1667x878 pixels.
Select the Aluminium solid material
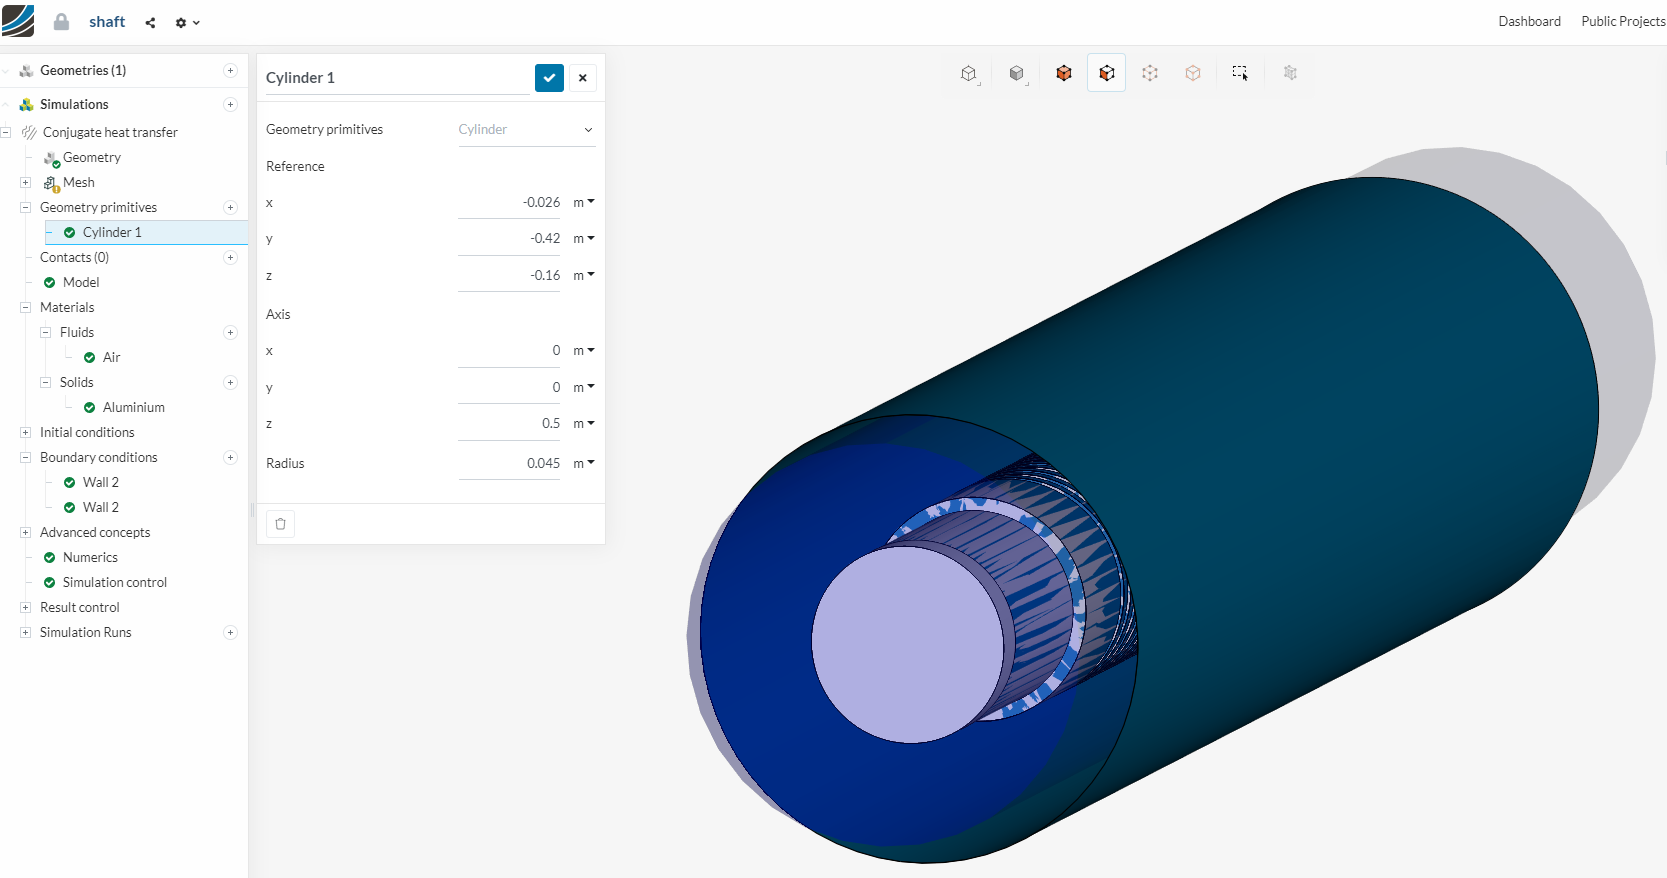(x=134, y=407)
